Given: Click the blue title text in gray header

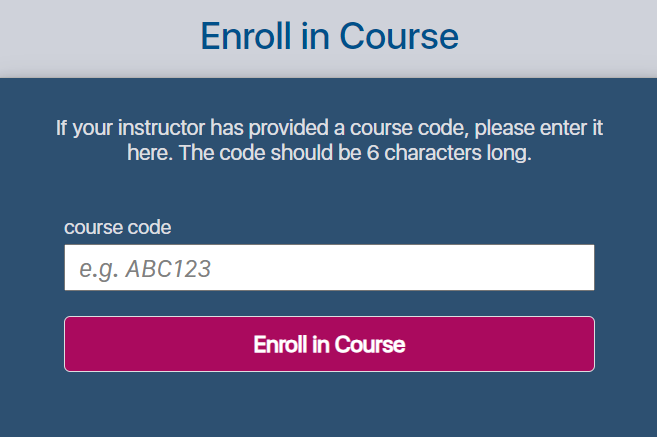Looking at the screenshot, I should (x=329, y=37).
